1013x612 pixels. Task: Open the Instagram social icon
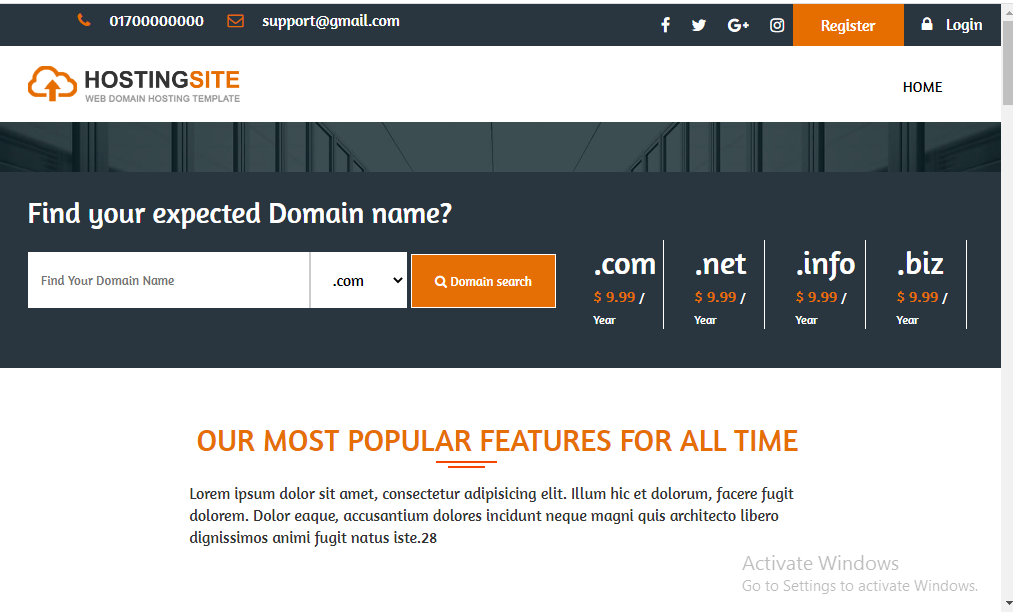coord(777,25)
